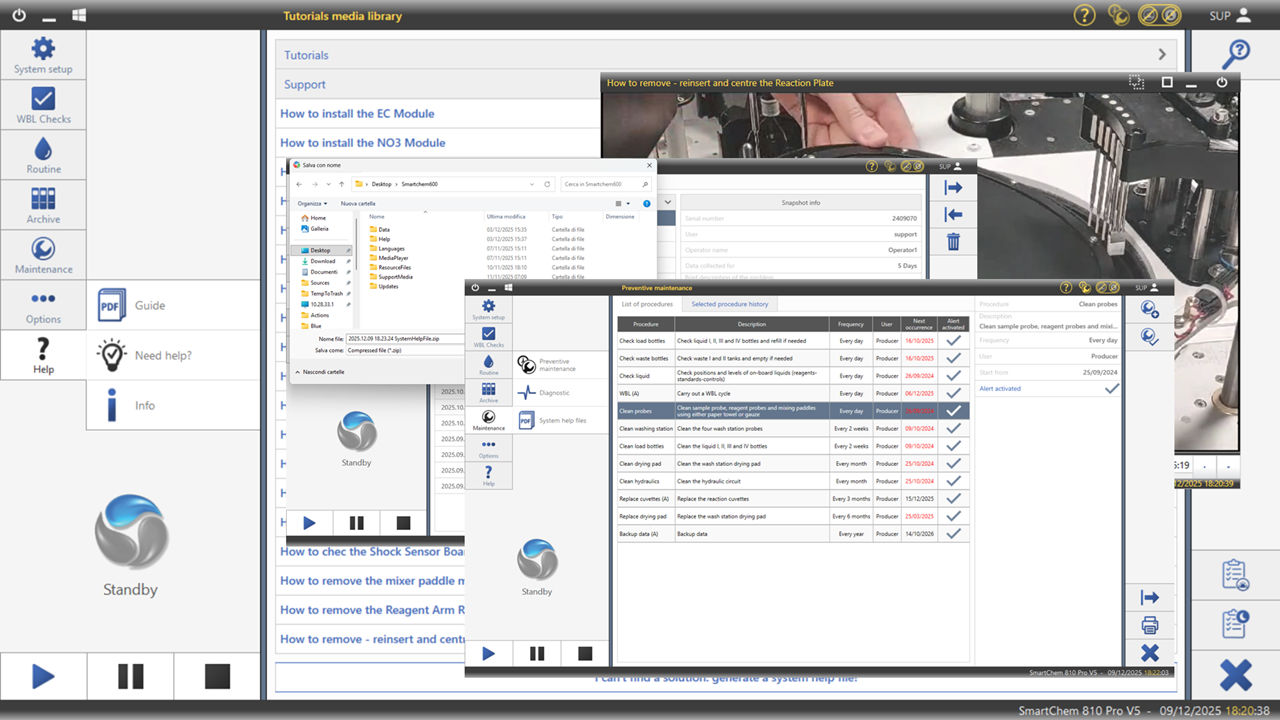The image size is (1280, 720).
Task: Click the snapshot window delete trash icon
Action: click(953, 241)
